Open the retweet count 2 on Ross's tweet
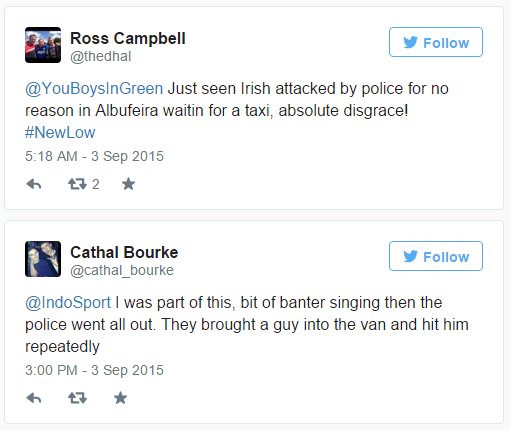The height and width of the screenshot is (431, 511). click(x=96, y=184)
